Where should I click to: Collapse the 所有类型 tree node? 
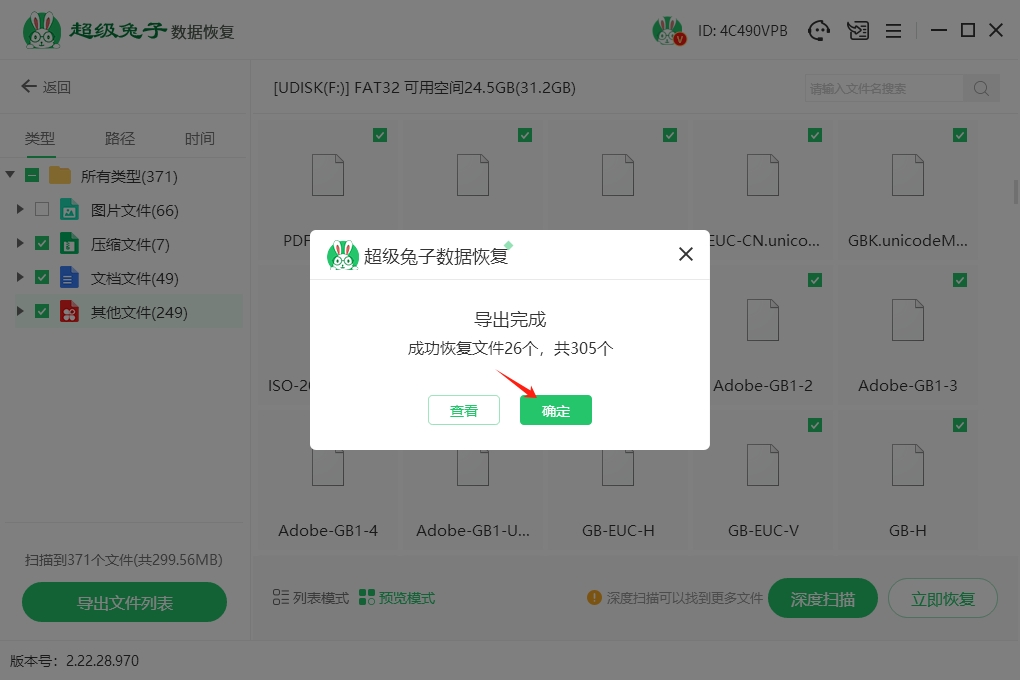click(10, 175)
